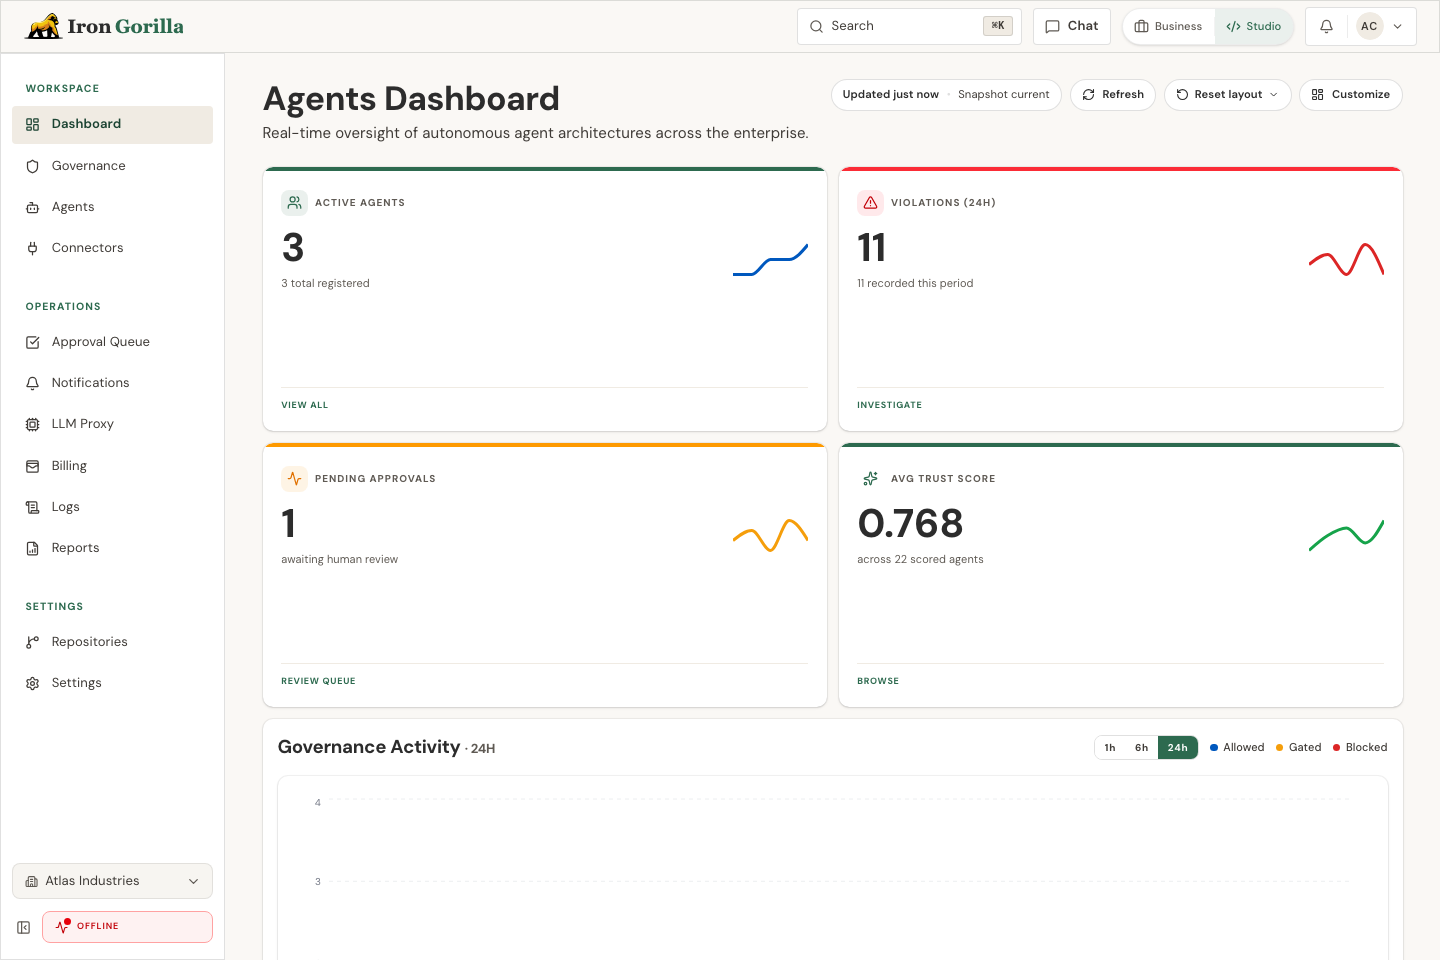Screen dimensions: 1440x960
Task: Open the AC account menu
Action: 1381,27
